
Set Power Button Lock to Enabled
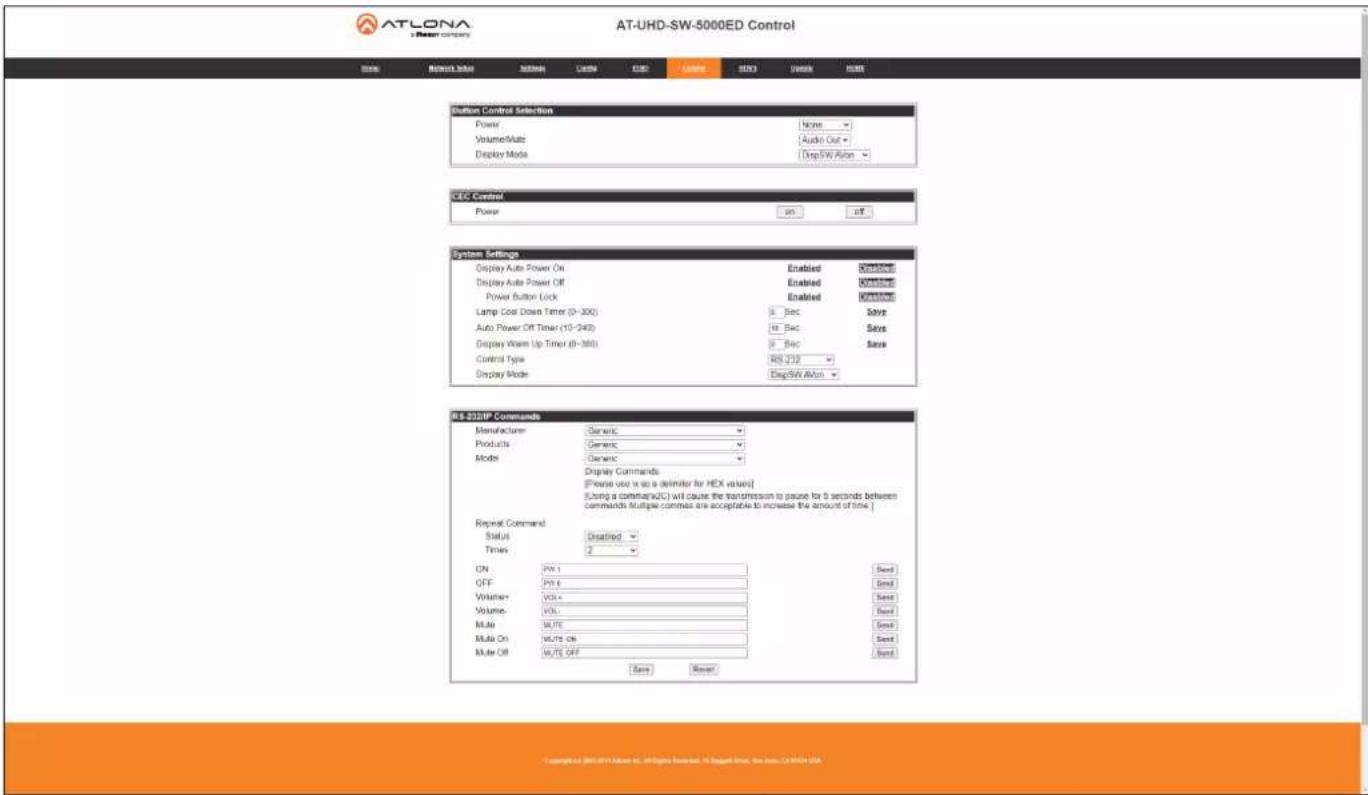coord(804,297)
